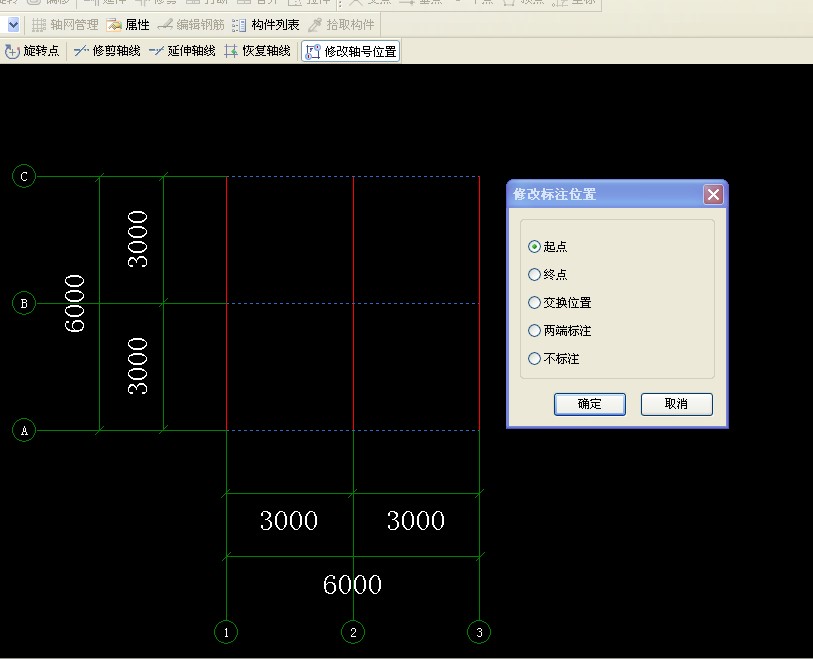Click axis bubble C
This screenshot has height=659, width=813.
pyautogui.click(x=24, y=176)
